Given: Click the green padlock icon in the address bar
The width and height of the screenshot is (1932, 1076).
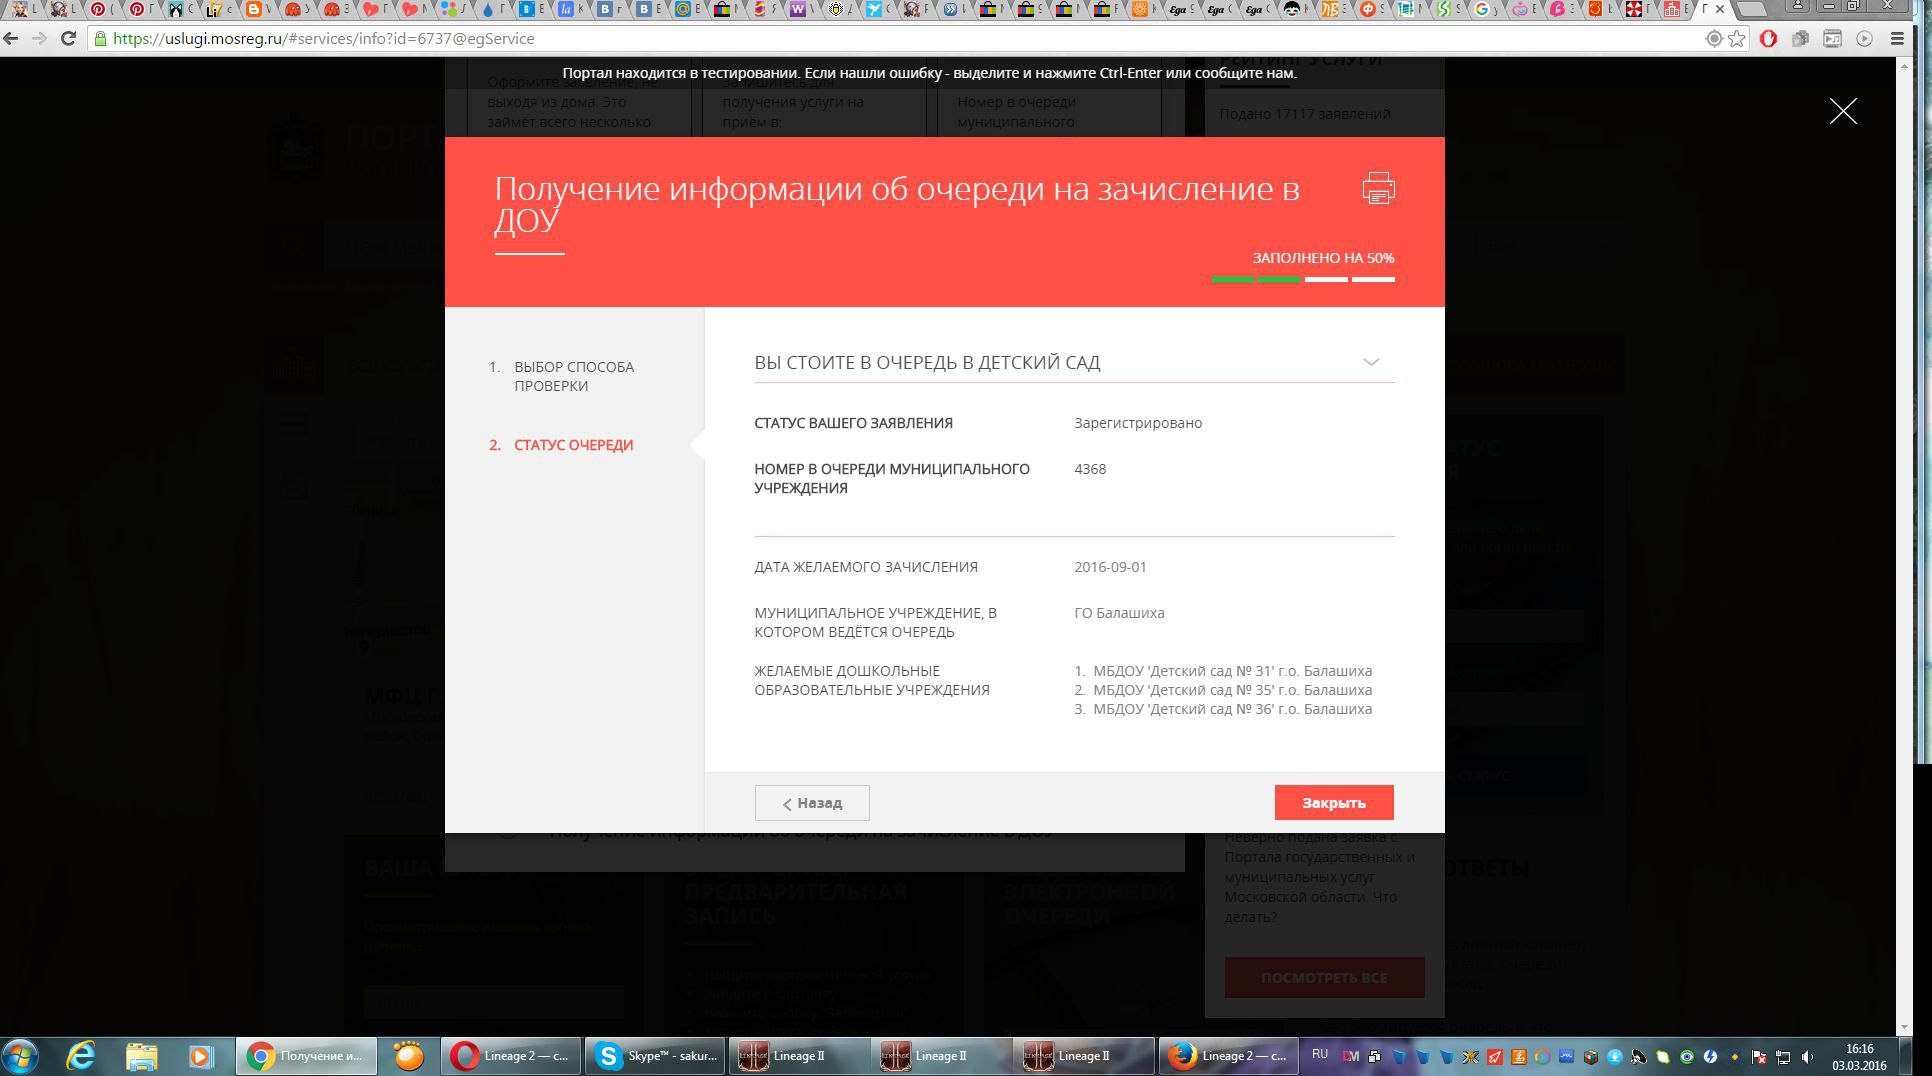Looking at the screenshot, I should (x=100, y=39).
